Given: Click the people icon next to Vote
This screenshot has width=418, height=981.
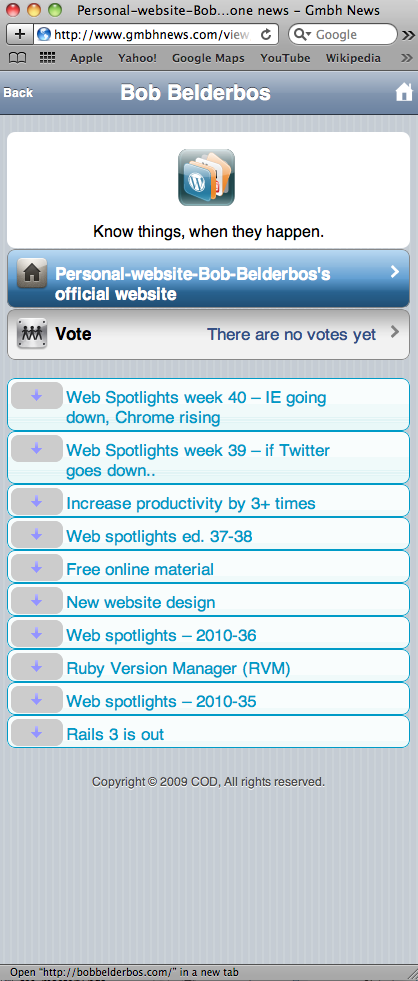Looking at the screenshot, I should click(32, 334).
